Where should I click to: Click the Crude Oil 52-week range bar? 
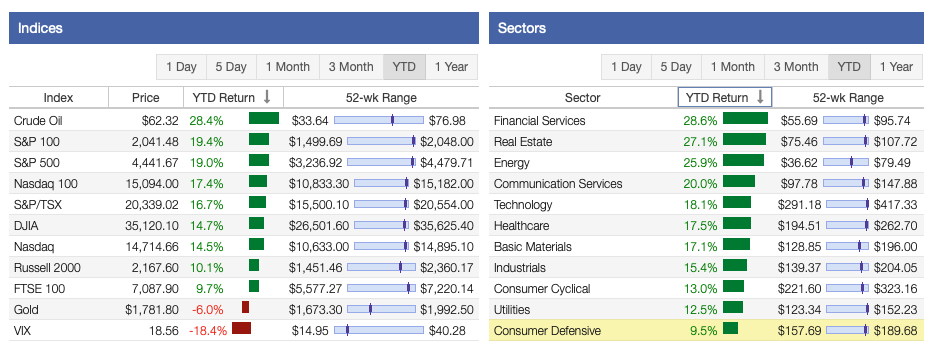click(x=379, y=121)
